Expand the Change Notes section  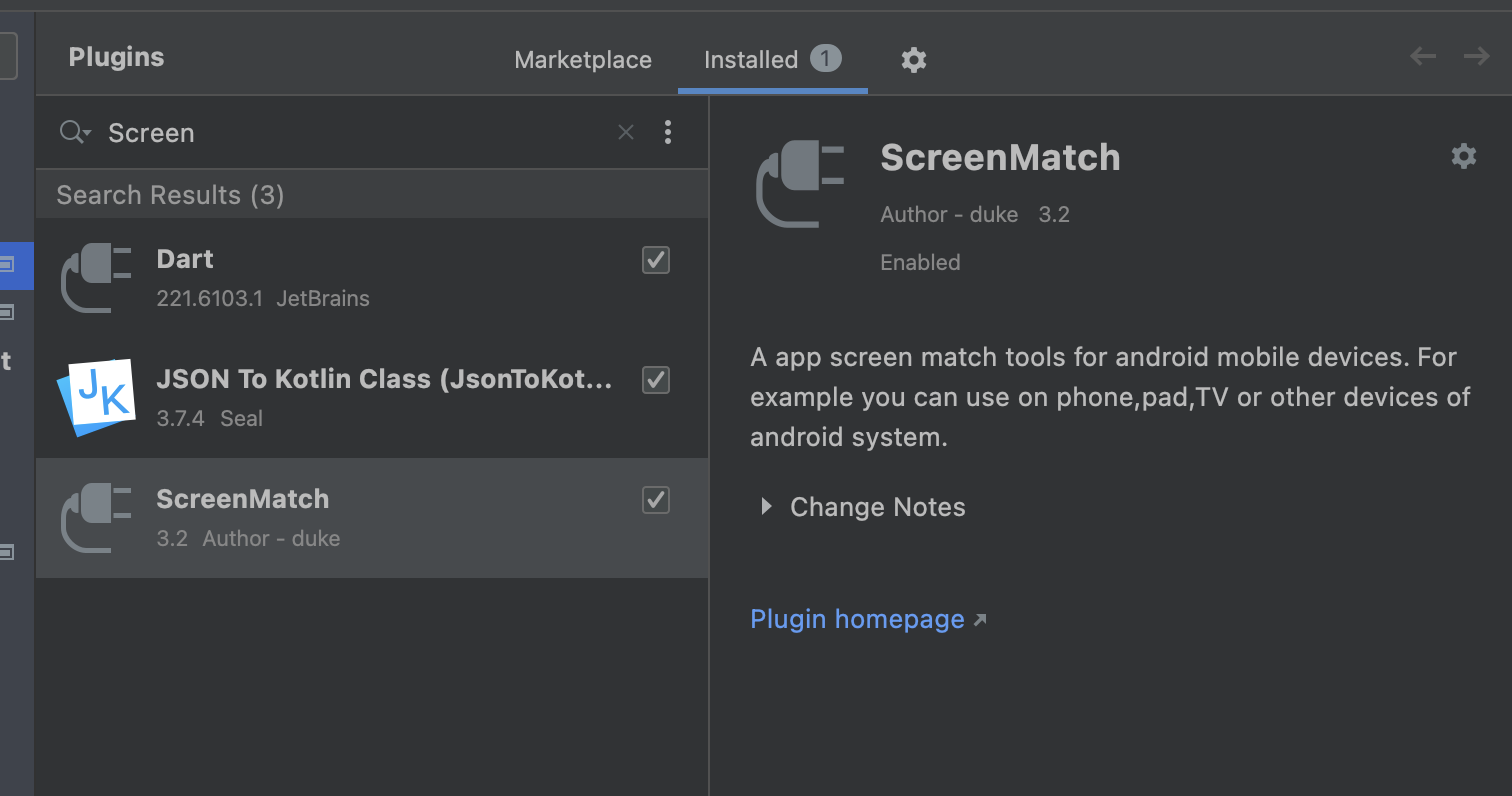click(767, 507)
